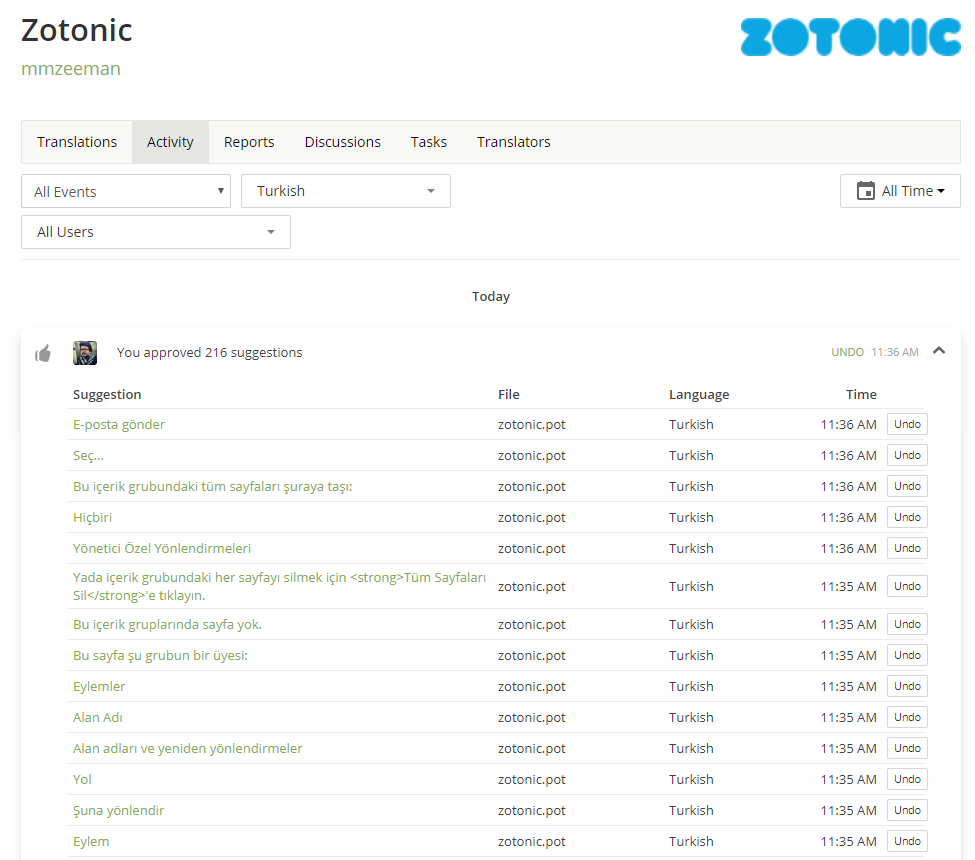Click the thumbs-up approval icon

(43, 354)
